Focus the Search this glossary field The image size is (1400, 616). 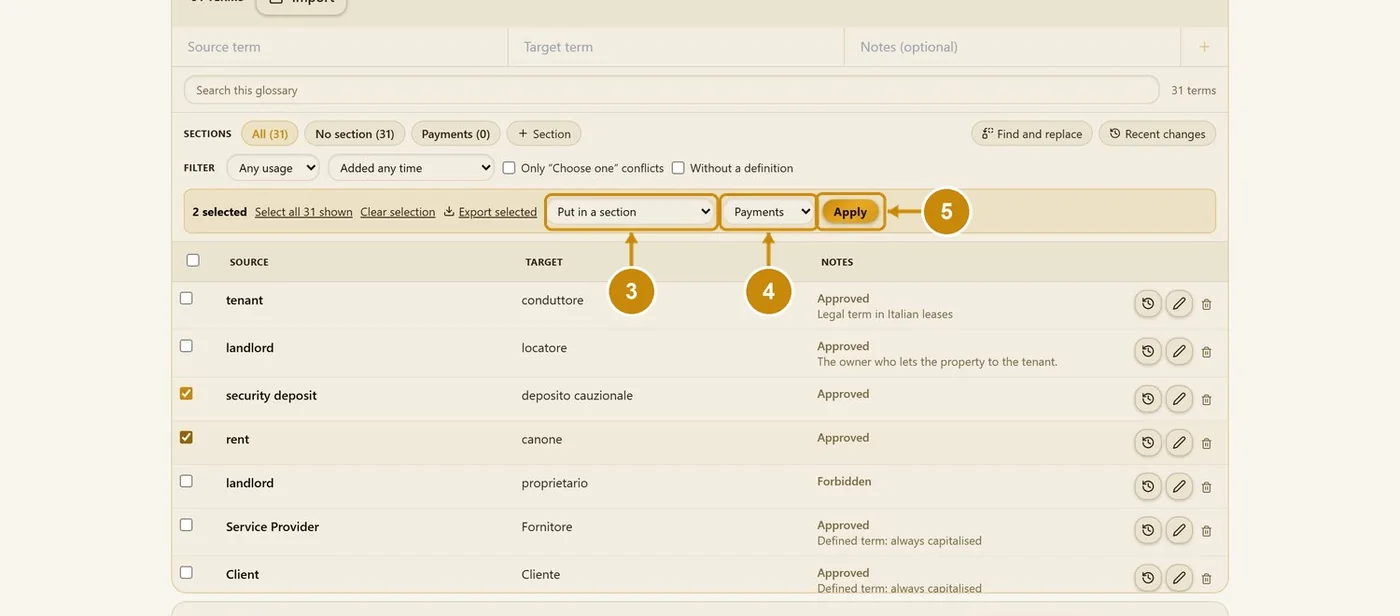(x=671, y=90)
